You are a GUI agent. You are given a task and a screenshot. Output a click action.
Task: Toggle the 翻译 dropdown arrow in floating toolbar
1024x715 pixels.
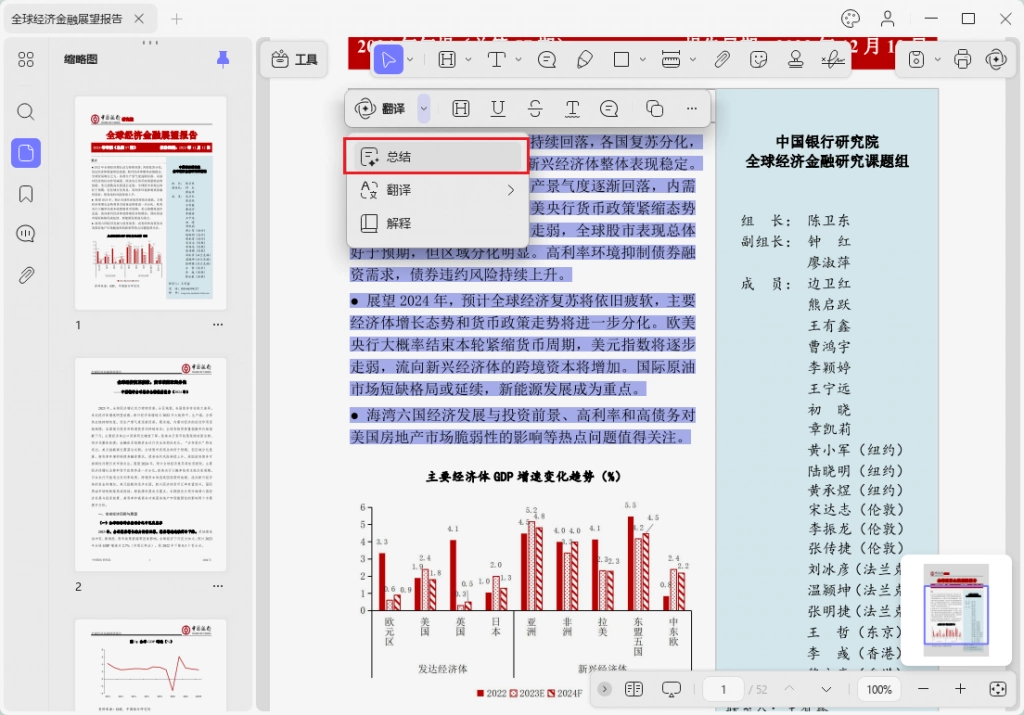click(x=424, y=108)
